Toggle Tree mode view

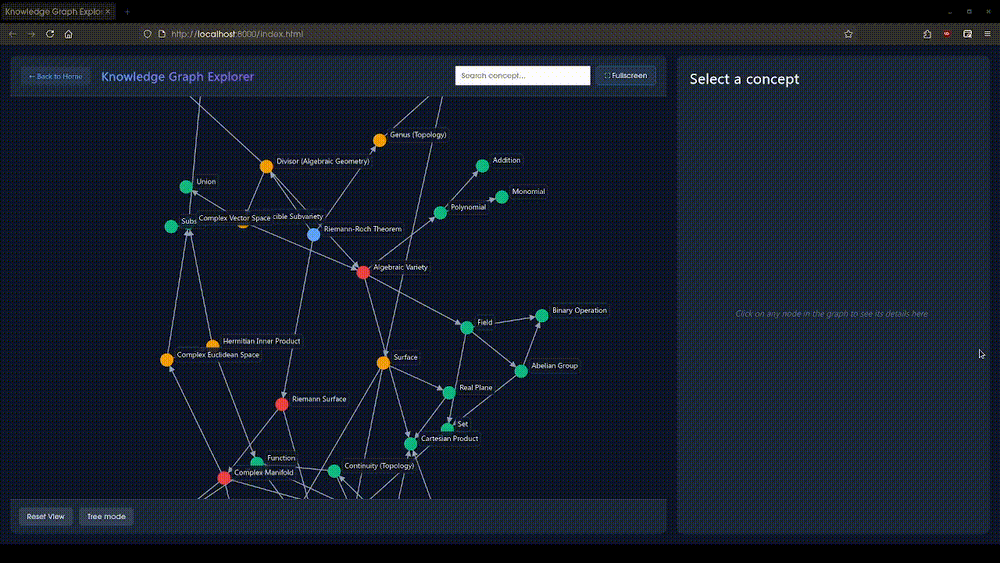[106, 517]
